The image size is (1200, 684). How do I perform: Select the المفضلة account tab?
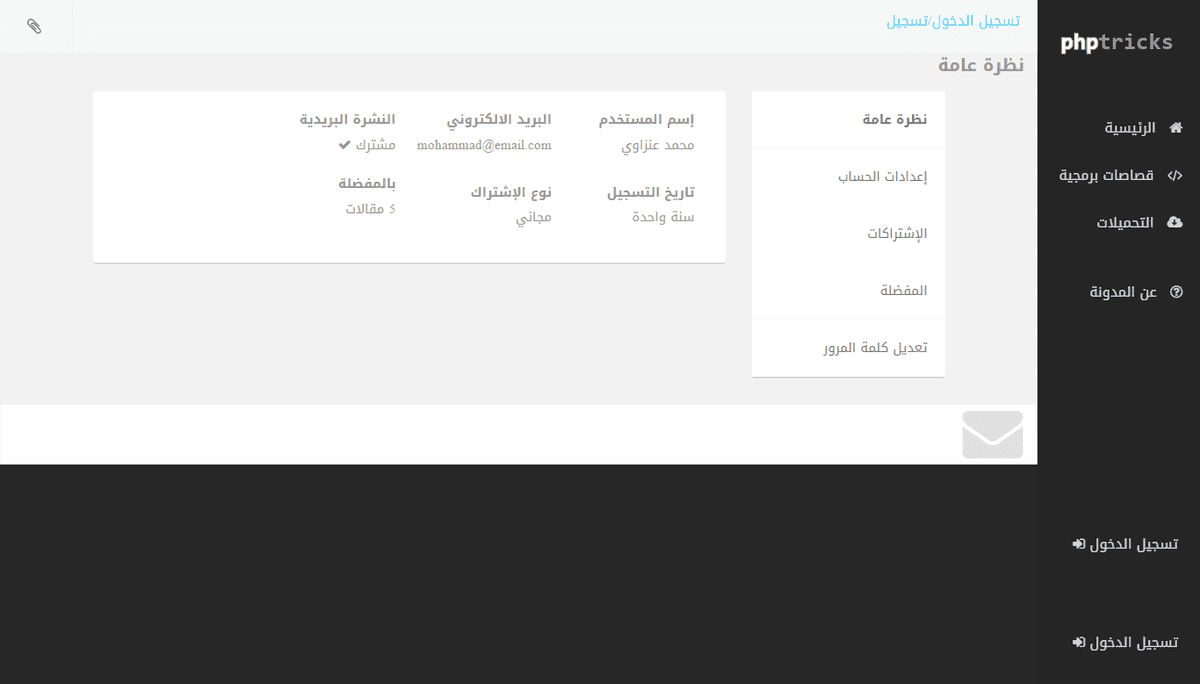pyautogui.click(x=848, y=291)
